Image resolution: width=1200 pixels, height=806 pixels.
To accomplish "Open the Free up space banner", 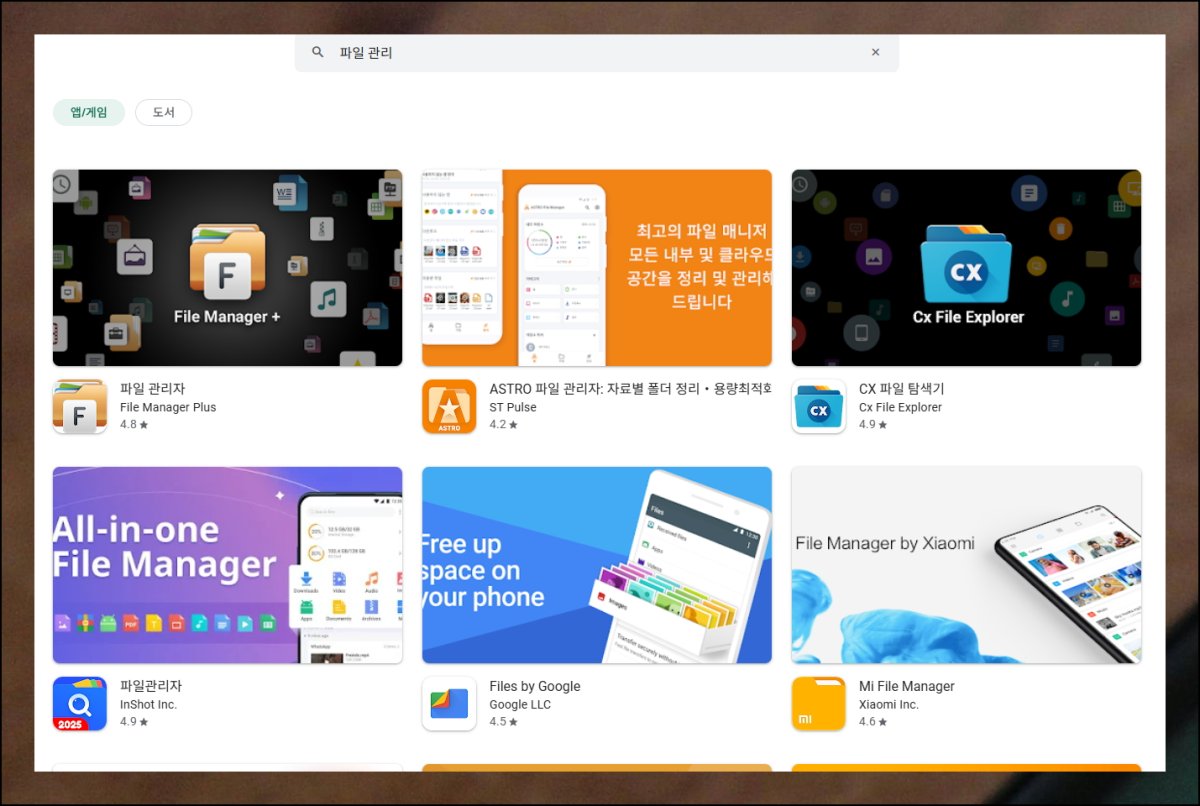I will 597,565.
